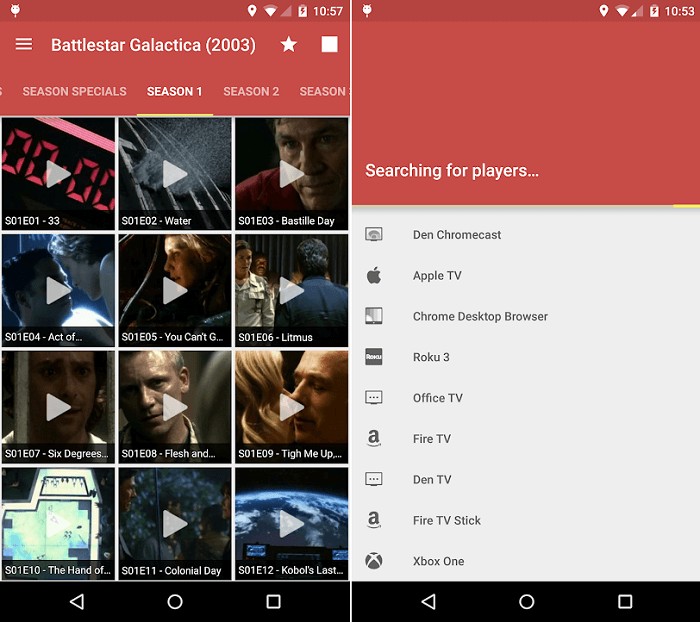700x622 pixels.
Task: Choose Fire TV Stick as the player
Action: 526,520
